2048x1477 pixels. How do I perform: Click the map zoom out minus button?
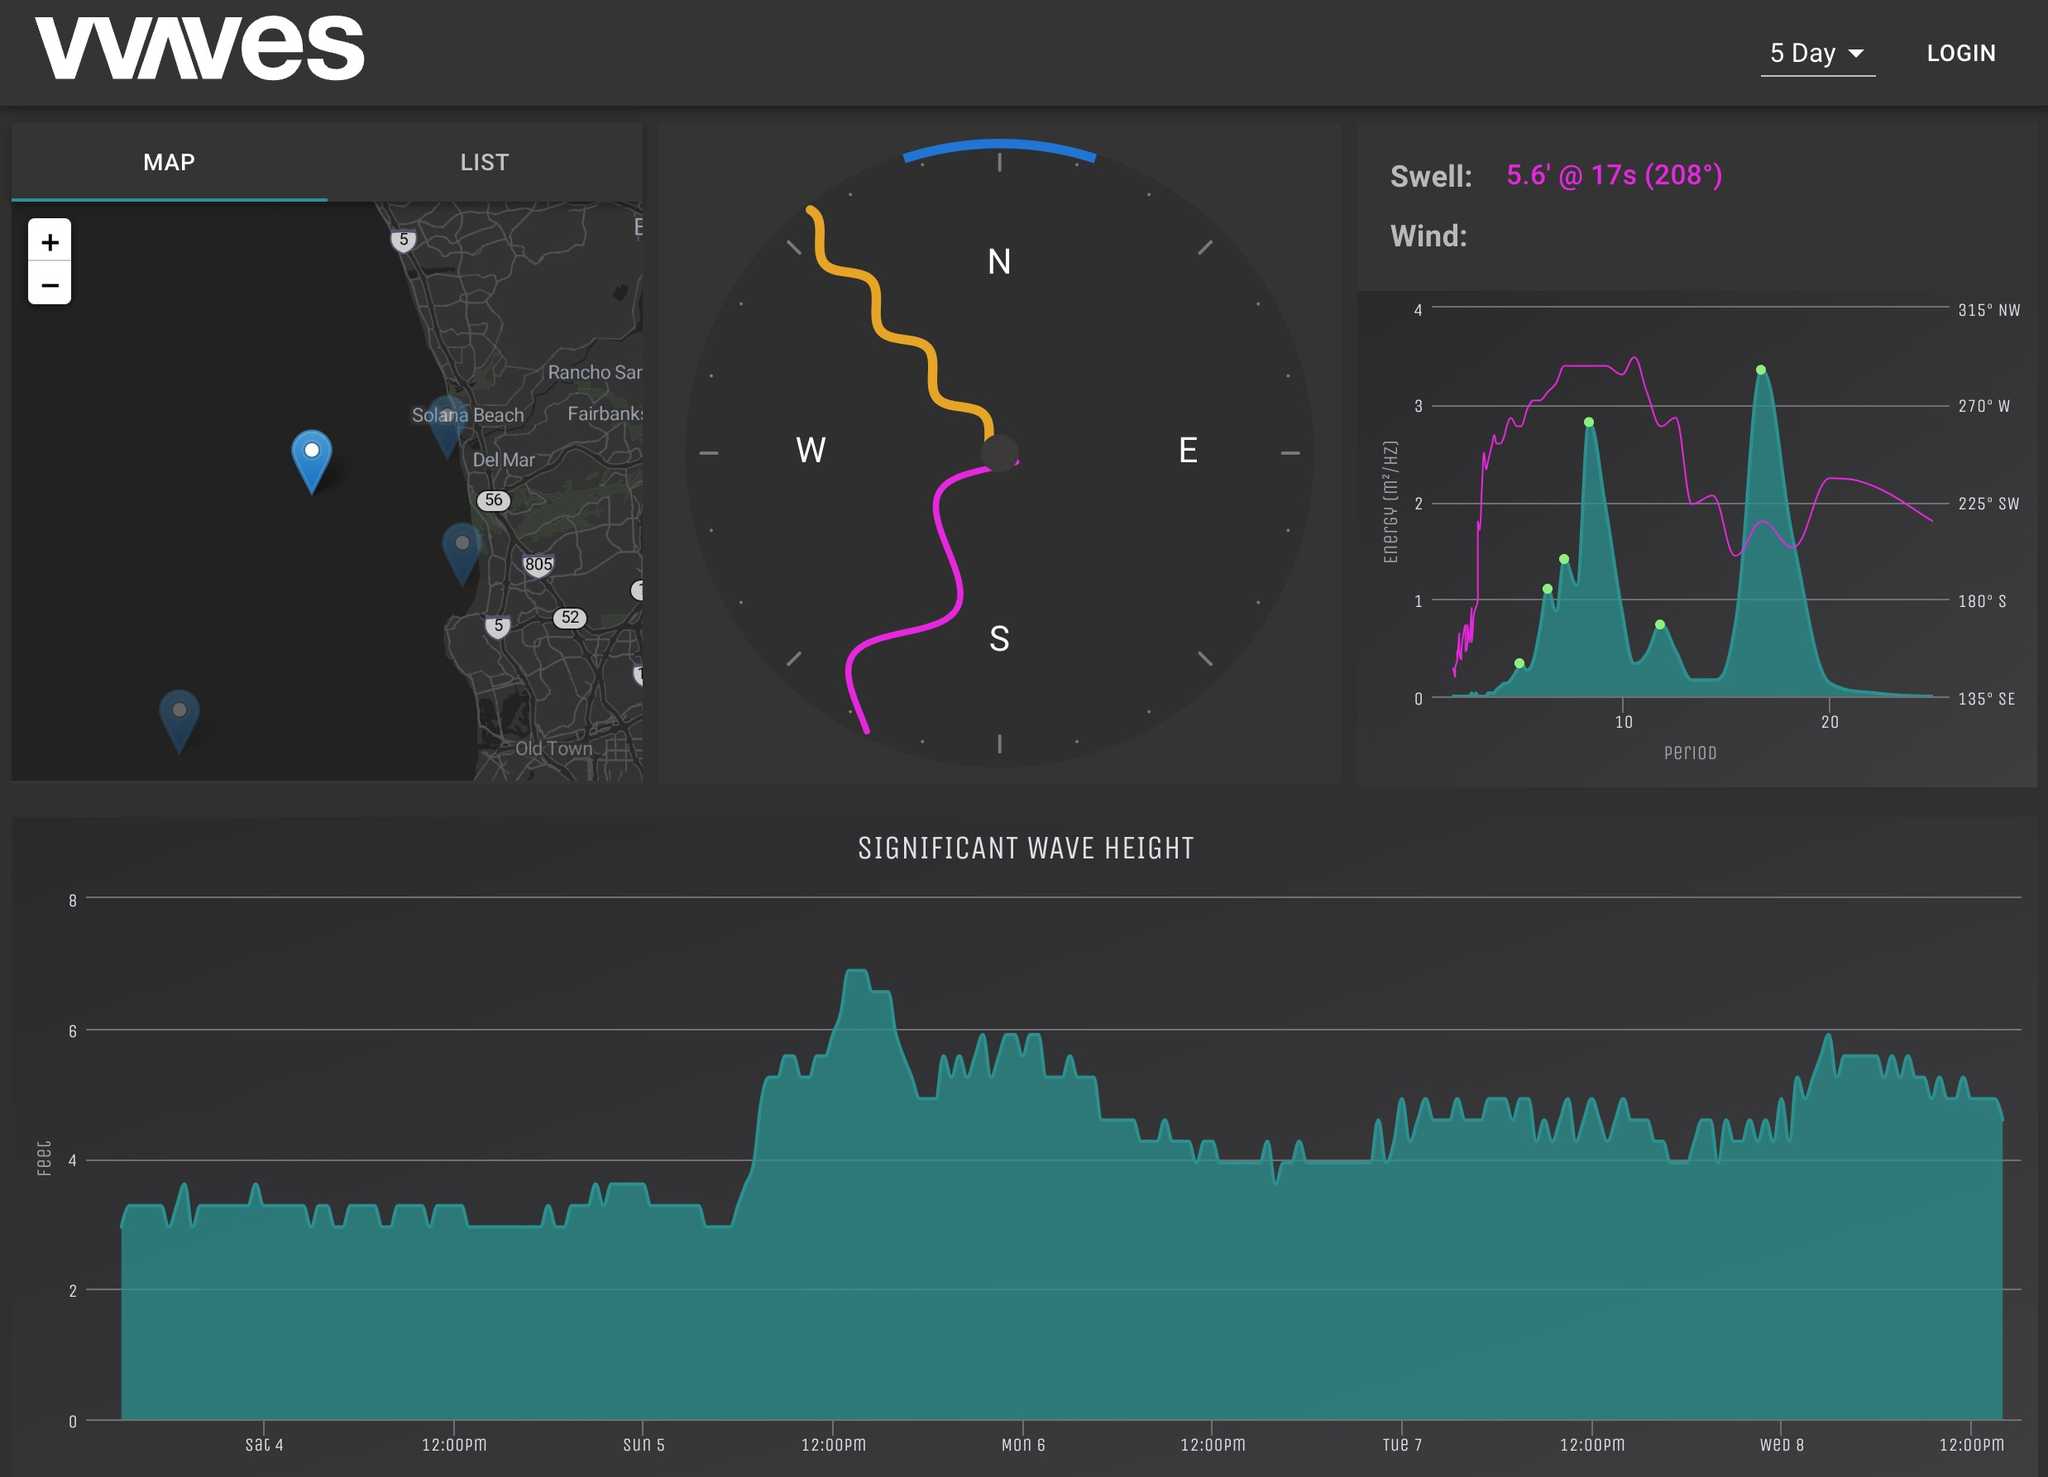click(x=49, y=283)
